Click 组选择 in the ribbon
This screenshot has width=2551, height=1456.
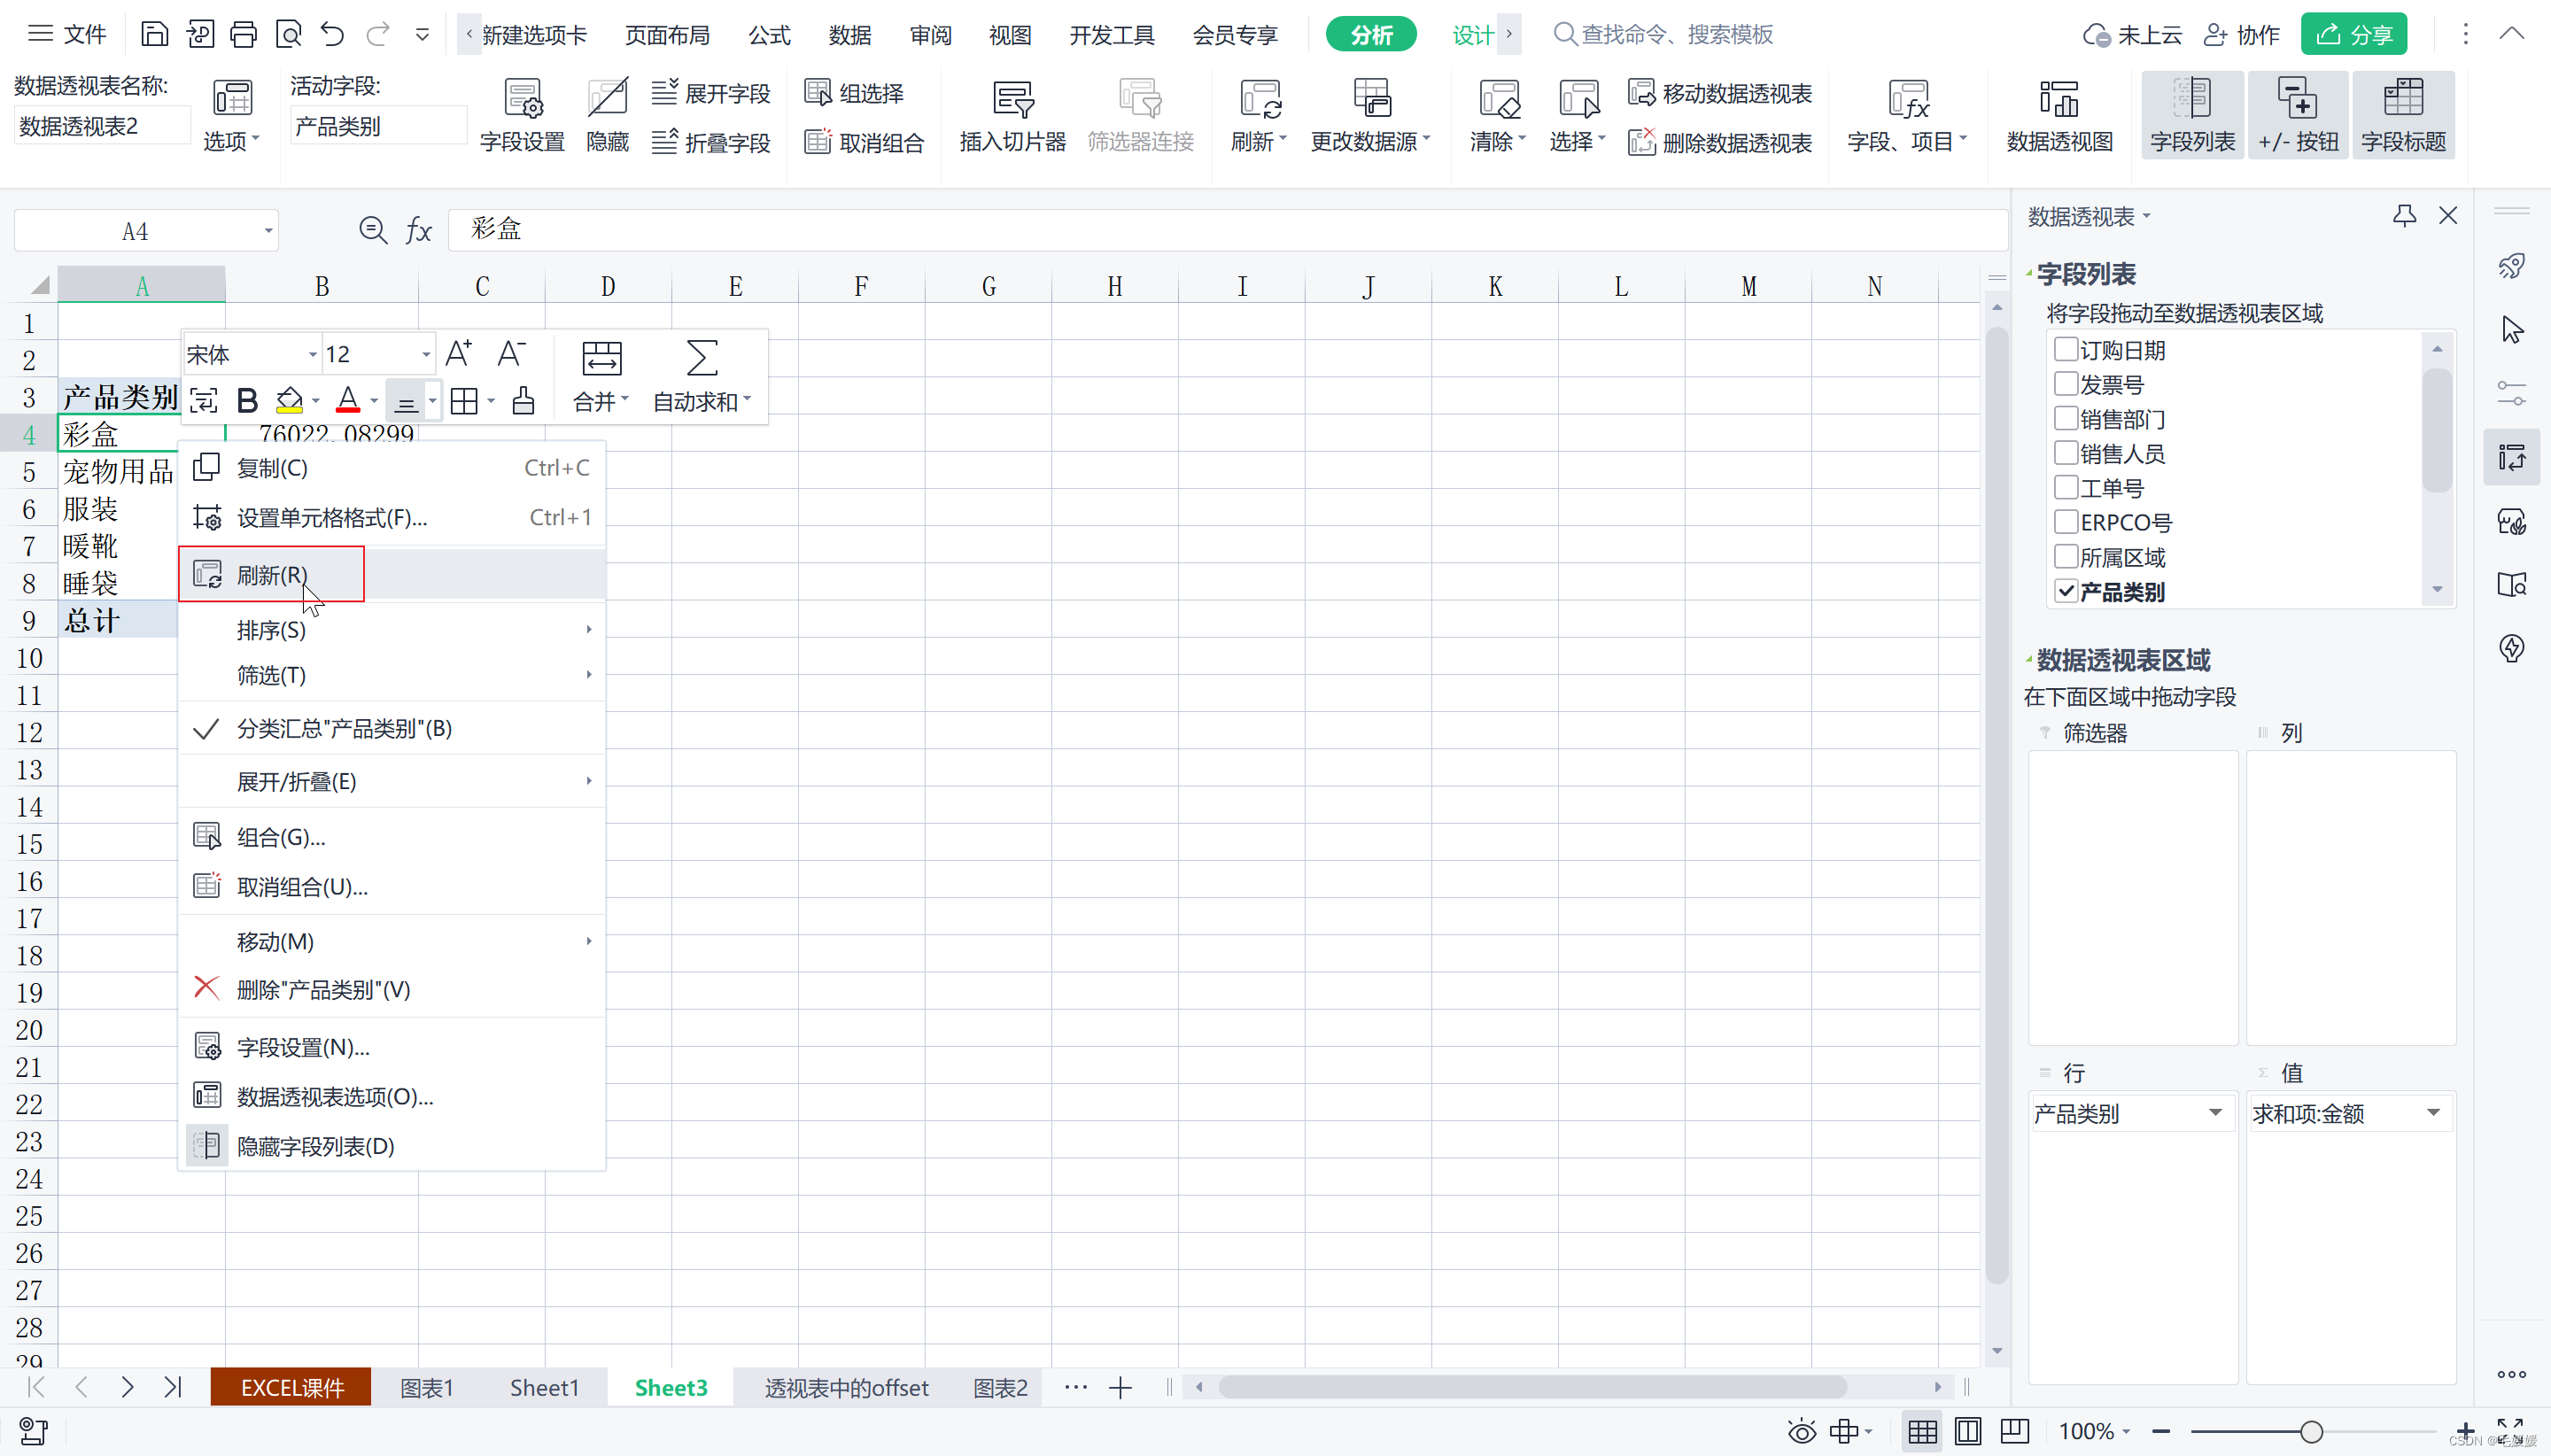coord(854,93)
